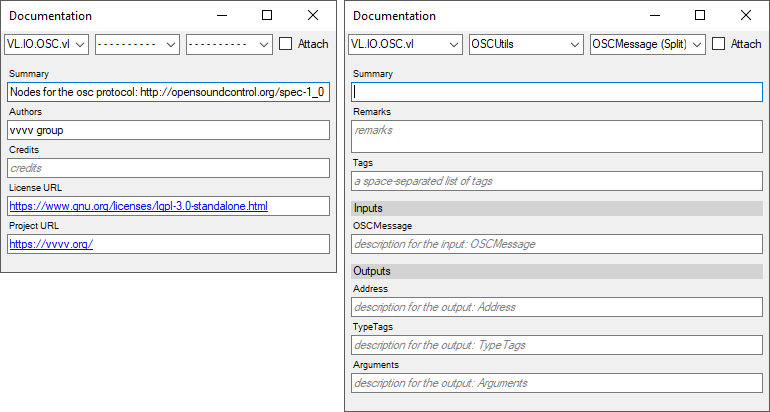Click the Tags input field
The width and height of the screenshot is (770, 412).
557,181
